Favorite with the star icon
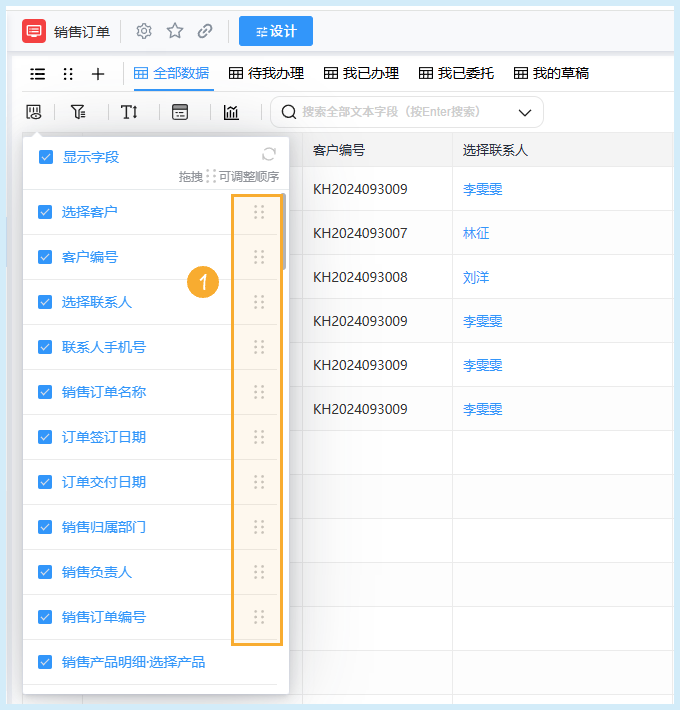The height and width of the screenshot is (710, 680). 175,31
